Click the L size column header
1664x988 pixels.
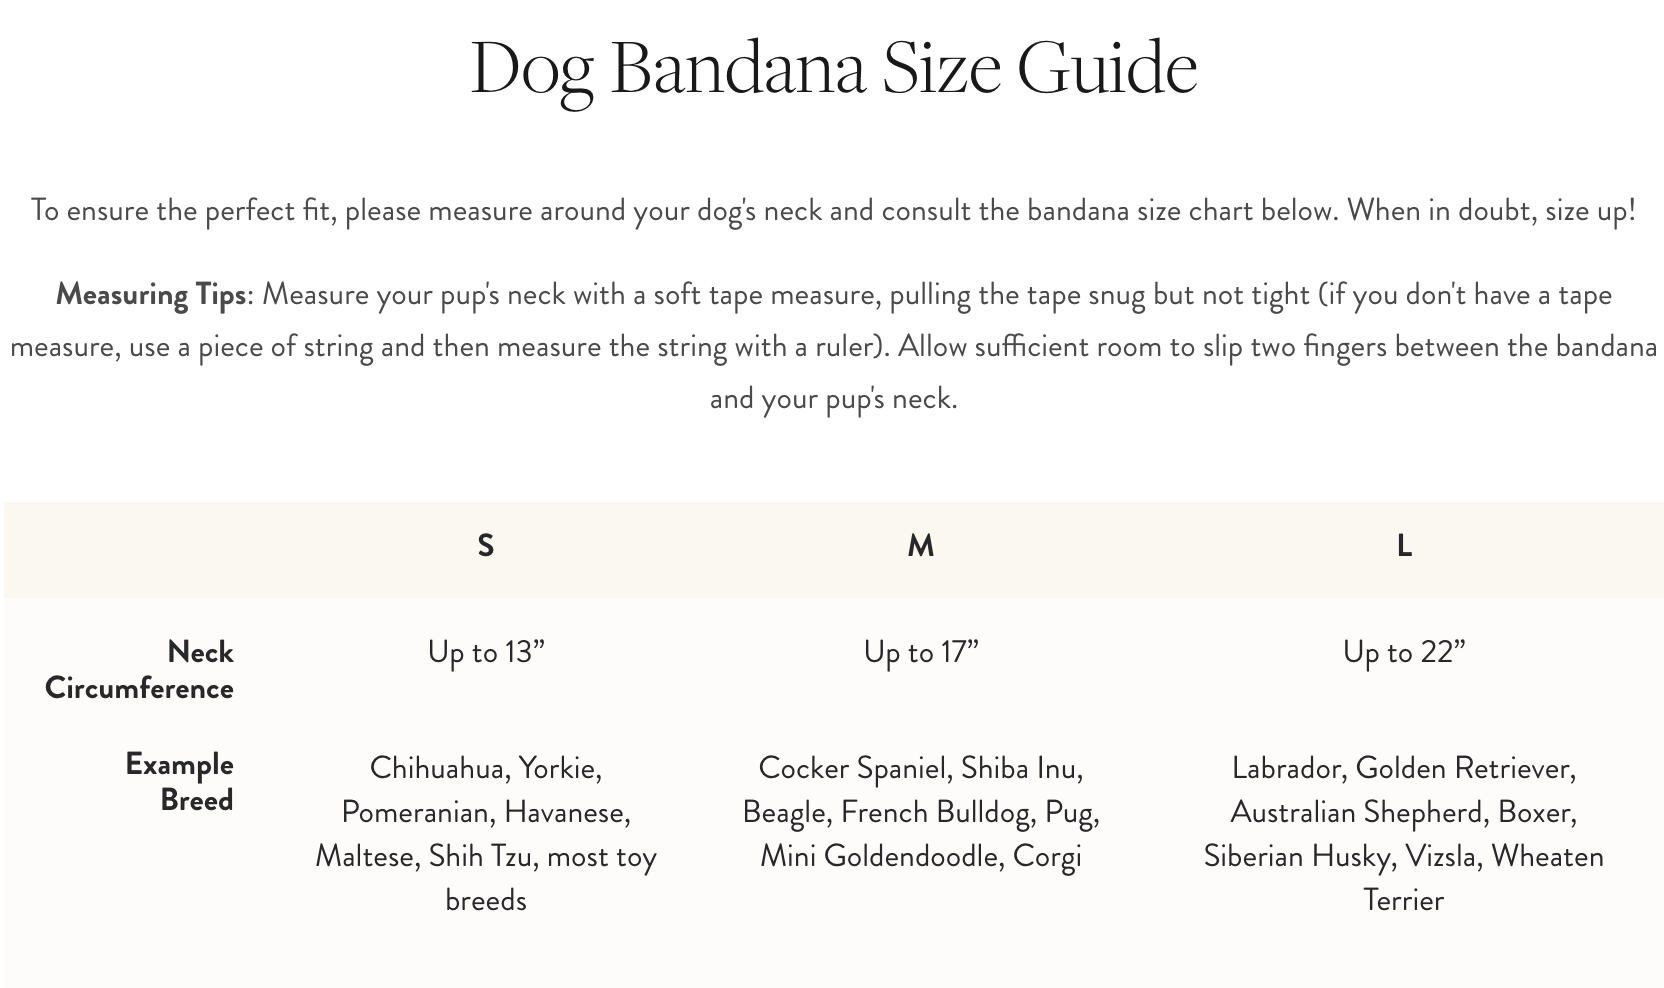tap(1404, 546)
